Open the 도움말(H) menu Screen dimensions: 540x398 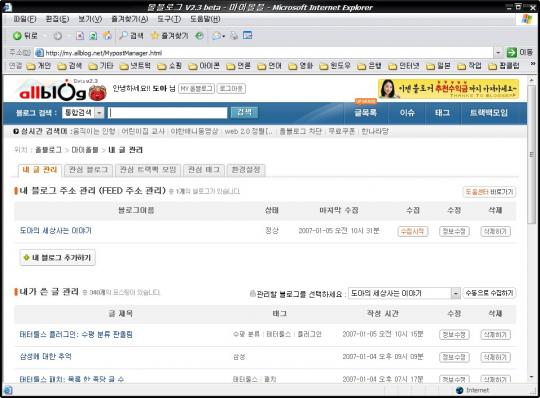pyautogui.click(x=205, y=19)
